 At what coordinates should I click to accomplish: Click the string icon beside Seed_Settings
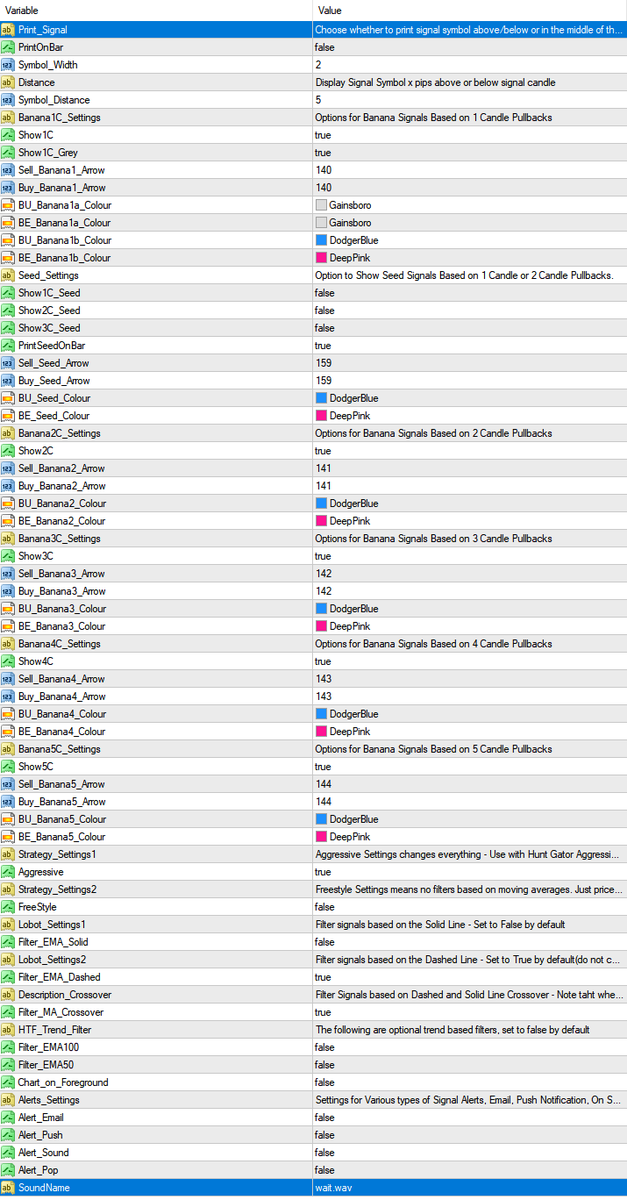8,275
